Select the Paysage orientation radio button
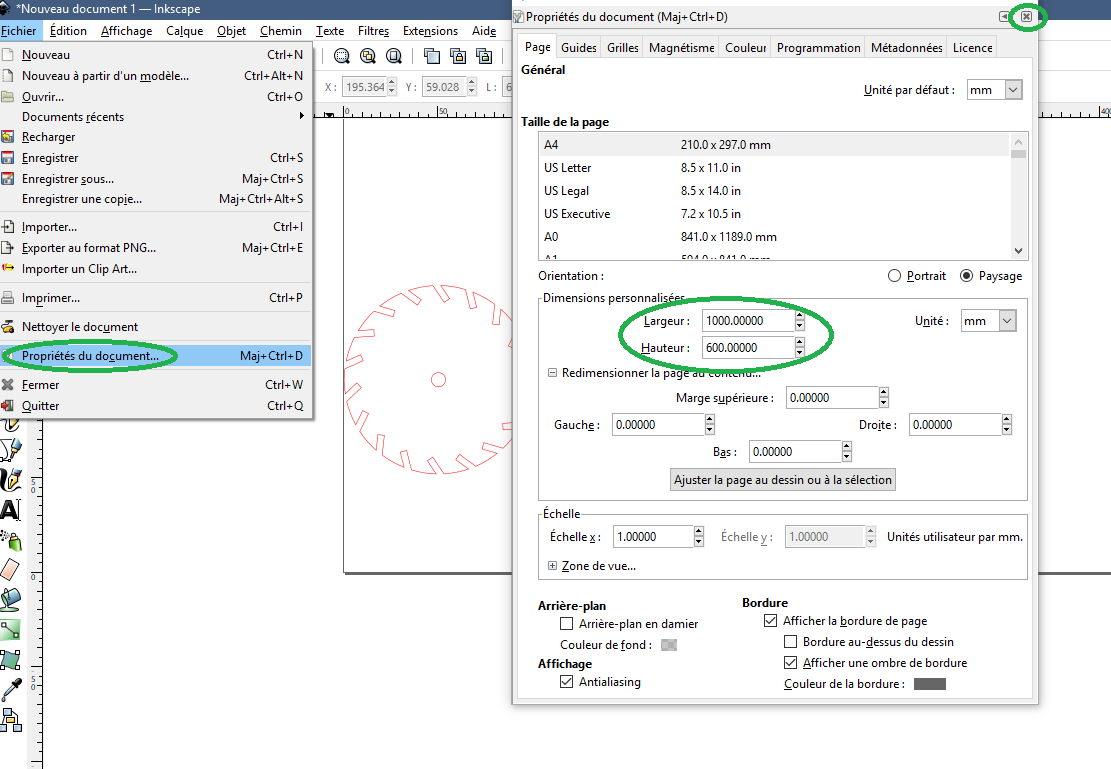Image resolution: width=1111 pixels, height=769 pixels. 966,276
